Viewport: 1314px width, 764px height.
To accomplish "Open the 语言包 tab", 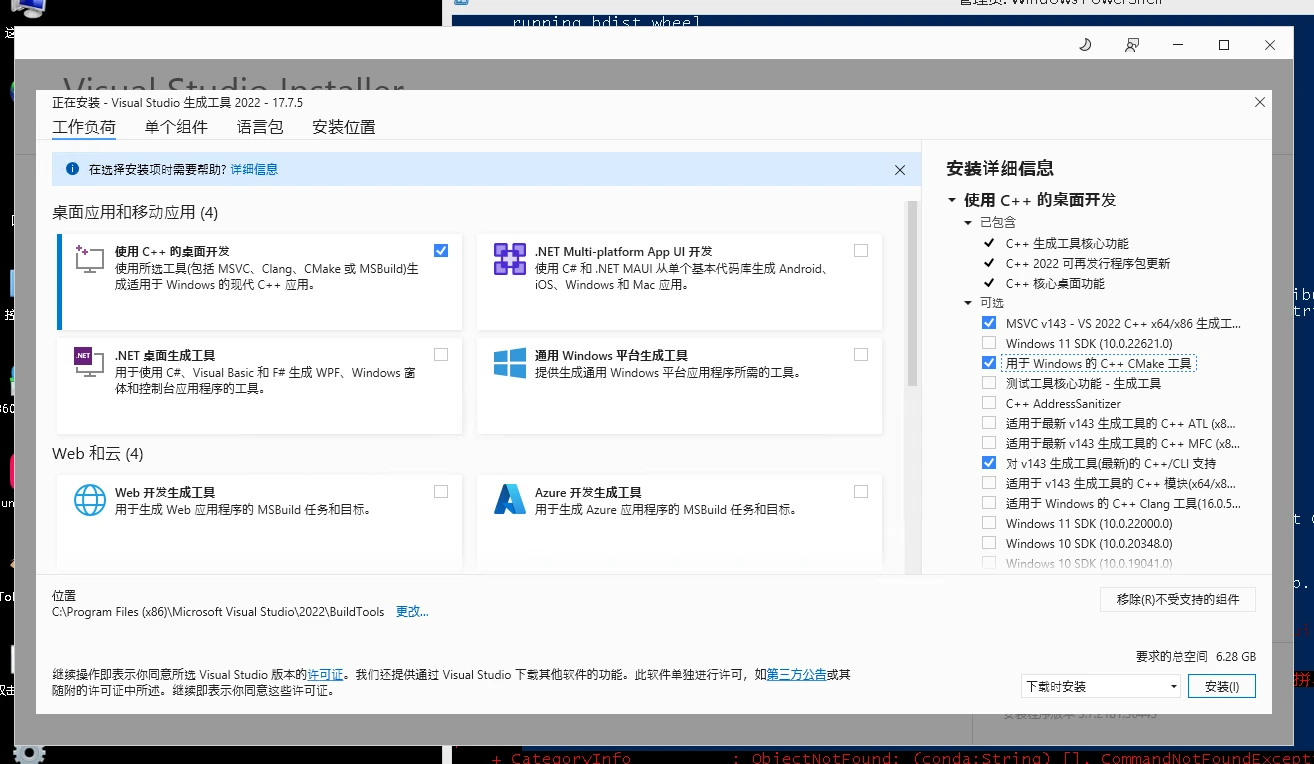I will coord(260,127).
